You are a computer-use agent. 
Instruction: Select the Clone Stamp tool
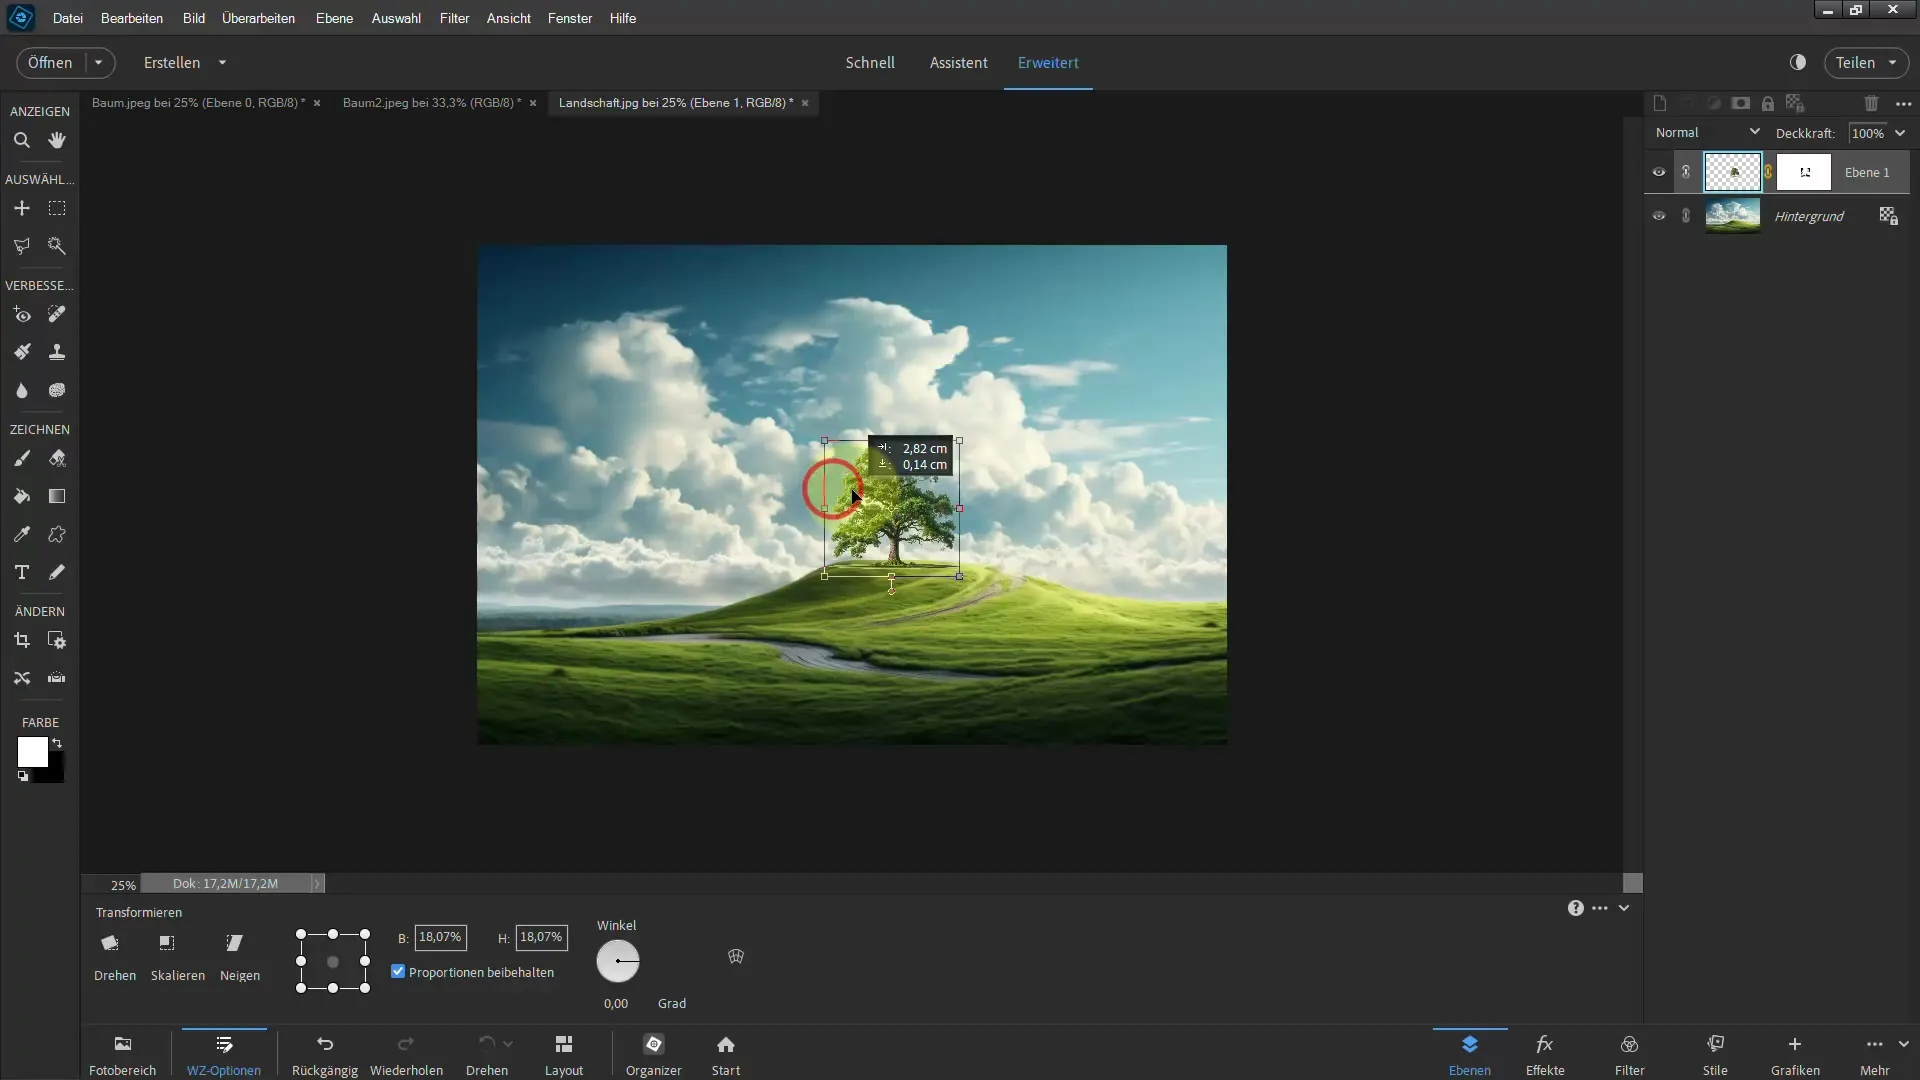[x=57, y=352]
